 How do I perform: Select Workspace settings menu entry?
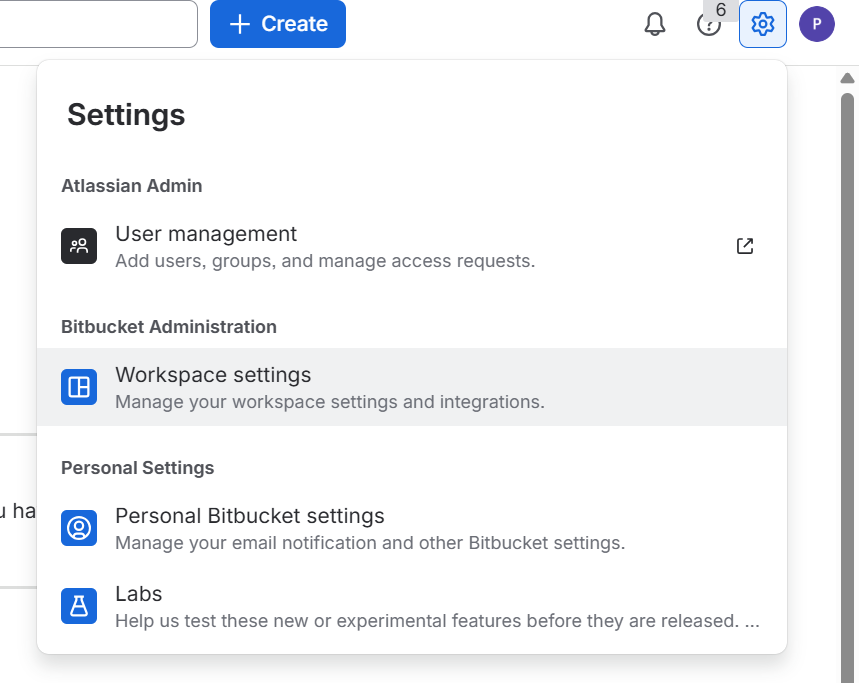[412, 387]
